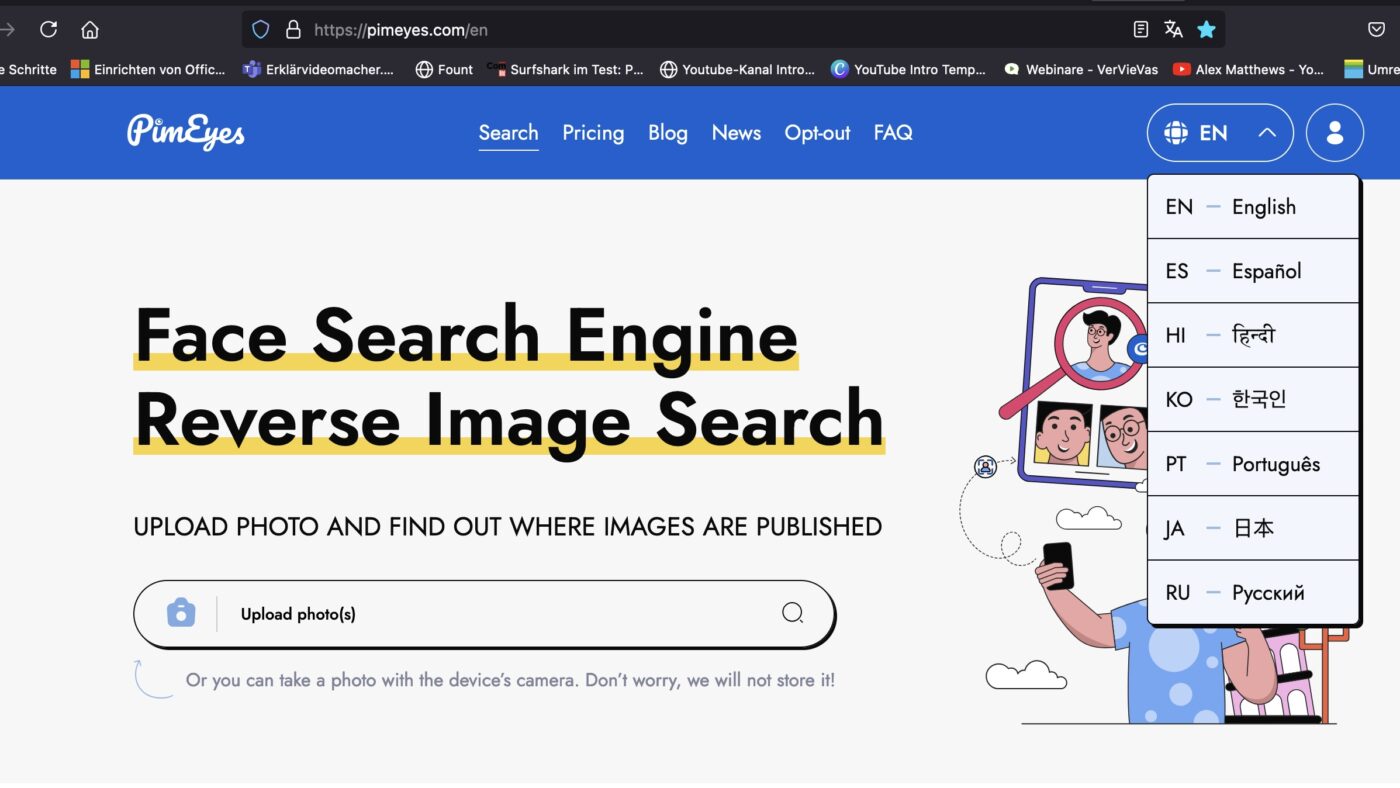Click the globe icon in language selector
Viewport: 1400px width, 788px height.
[x=1176, y=133]
